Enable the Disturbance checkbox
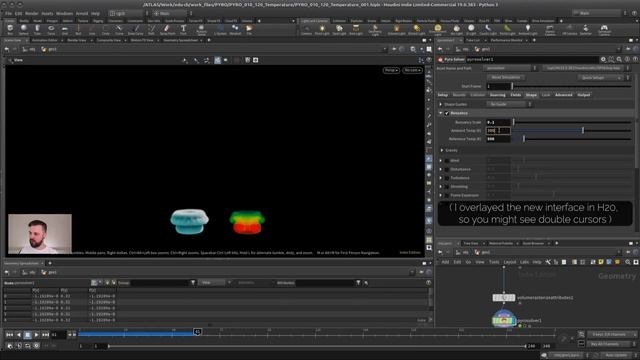The image size is (640, 360). (x=447, y=169)
